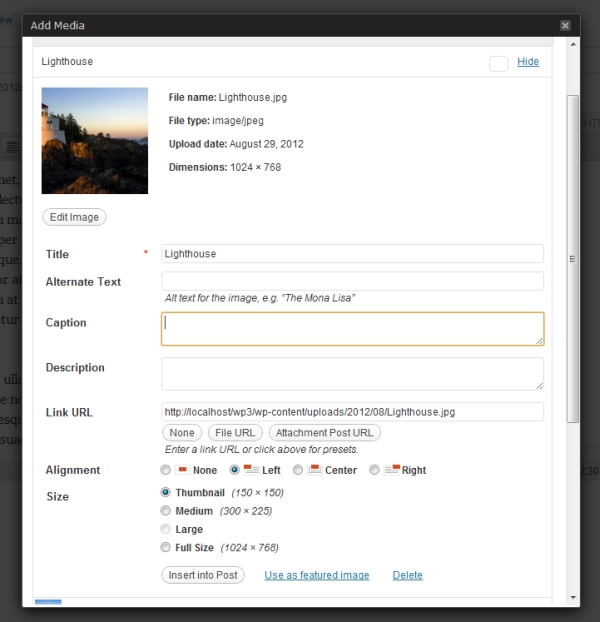Click inside the Description text area

pos(352,374)
